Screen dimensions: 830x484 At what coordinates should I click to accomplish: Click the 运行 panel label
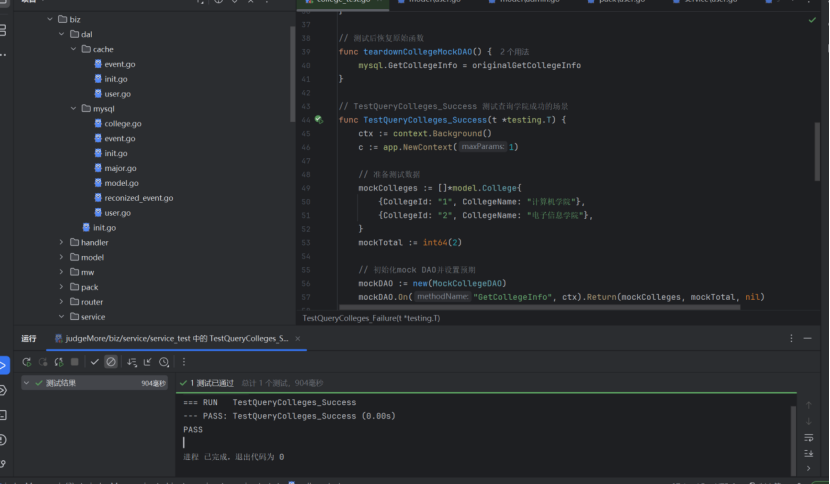pos(29,338)
